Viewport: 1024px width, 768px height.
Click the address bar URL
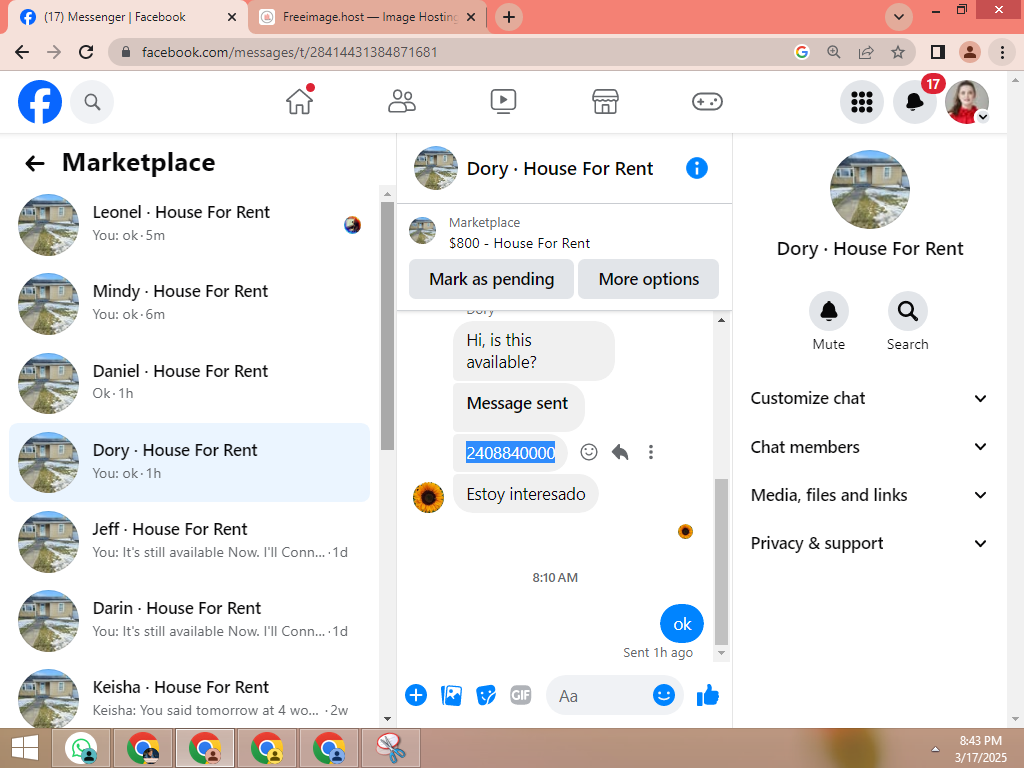[289, 52]
